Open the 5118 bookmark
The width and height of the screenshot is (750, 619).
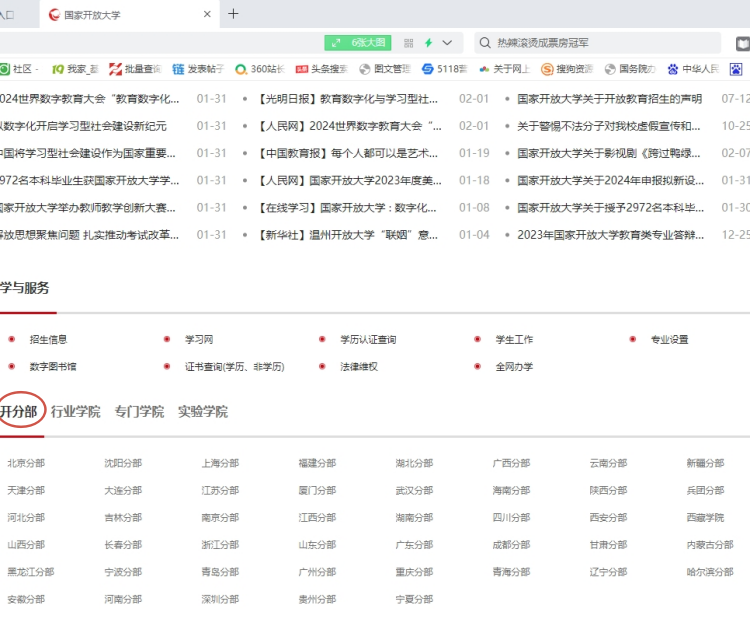point(444,69)
